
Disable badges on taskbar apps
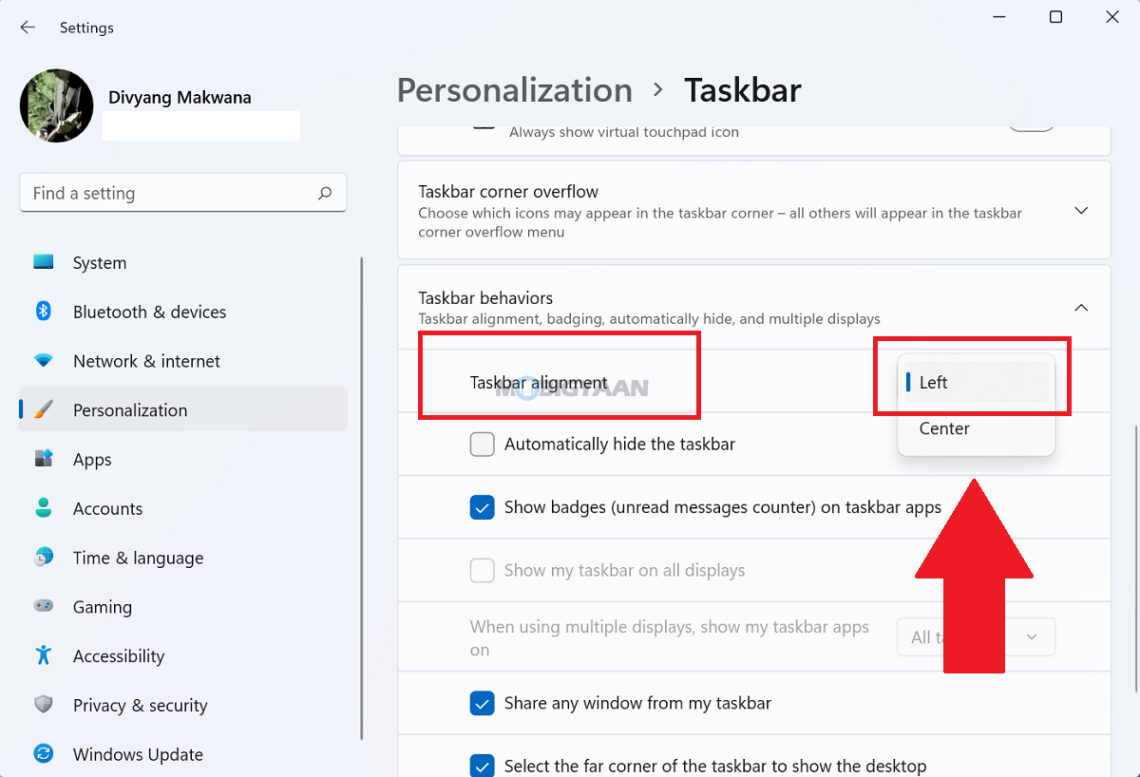coord(482,507)
